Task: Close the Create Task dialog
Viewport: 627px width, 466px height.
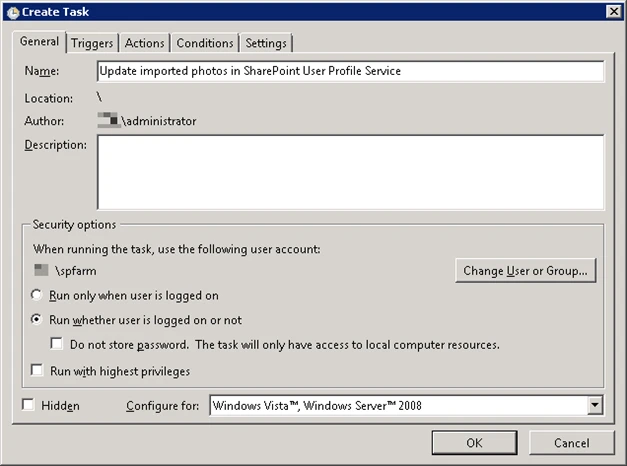Action: (614, 12)
